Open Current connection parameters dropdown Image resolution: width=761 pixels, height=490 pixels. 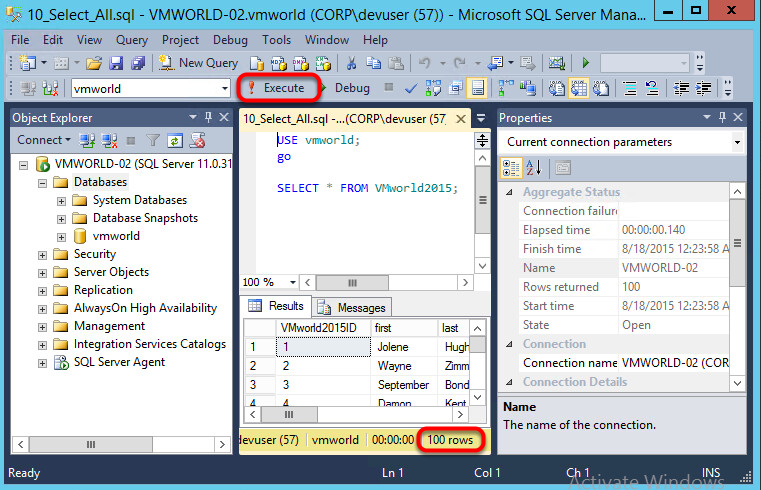[737, 142]
